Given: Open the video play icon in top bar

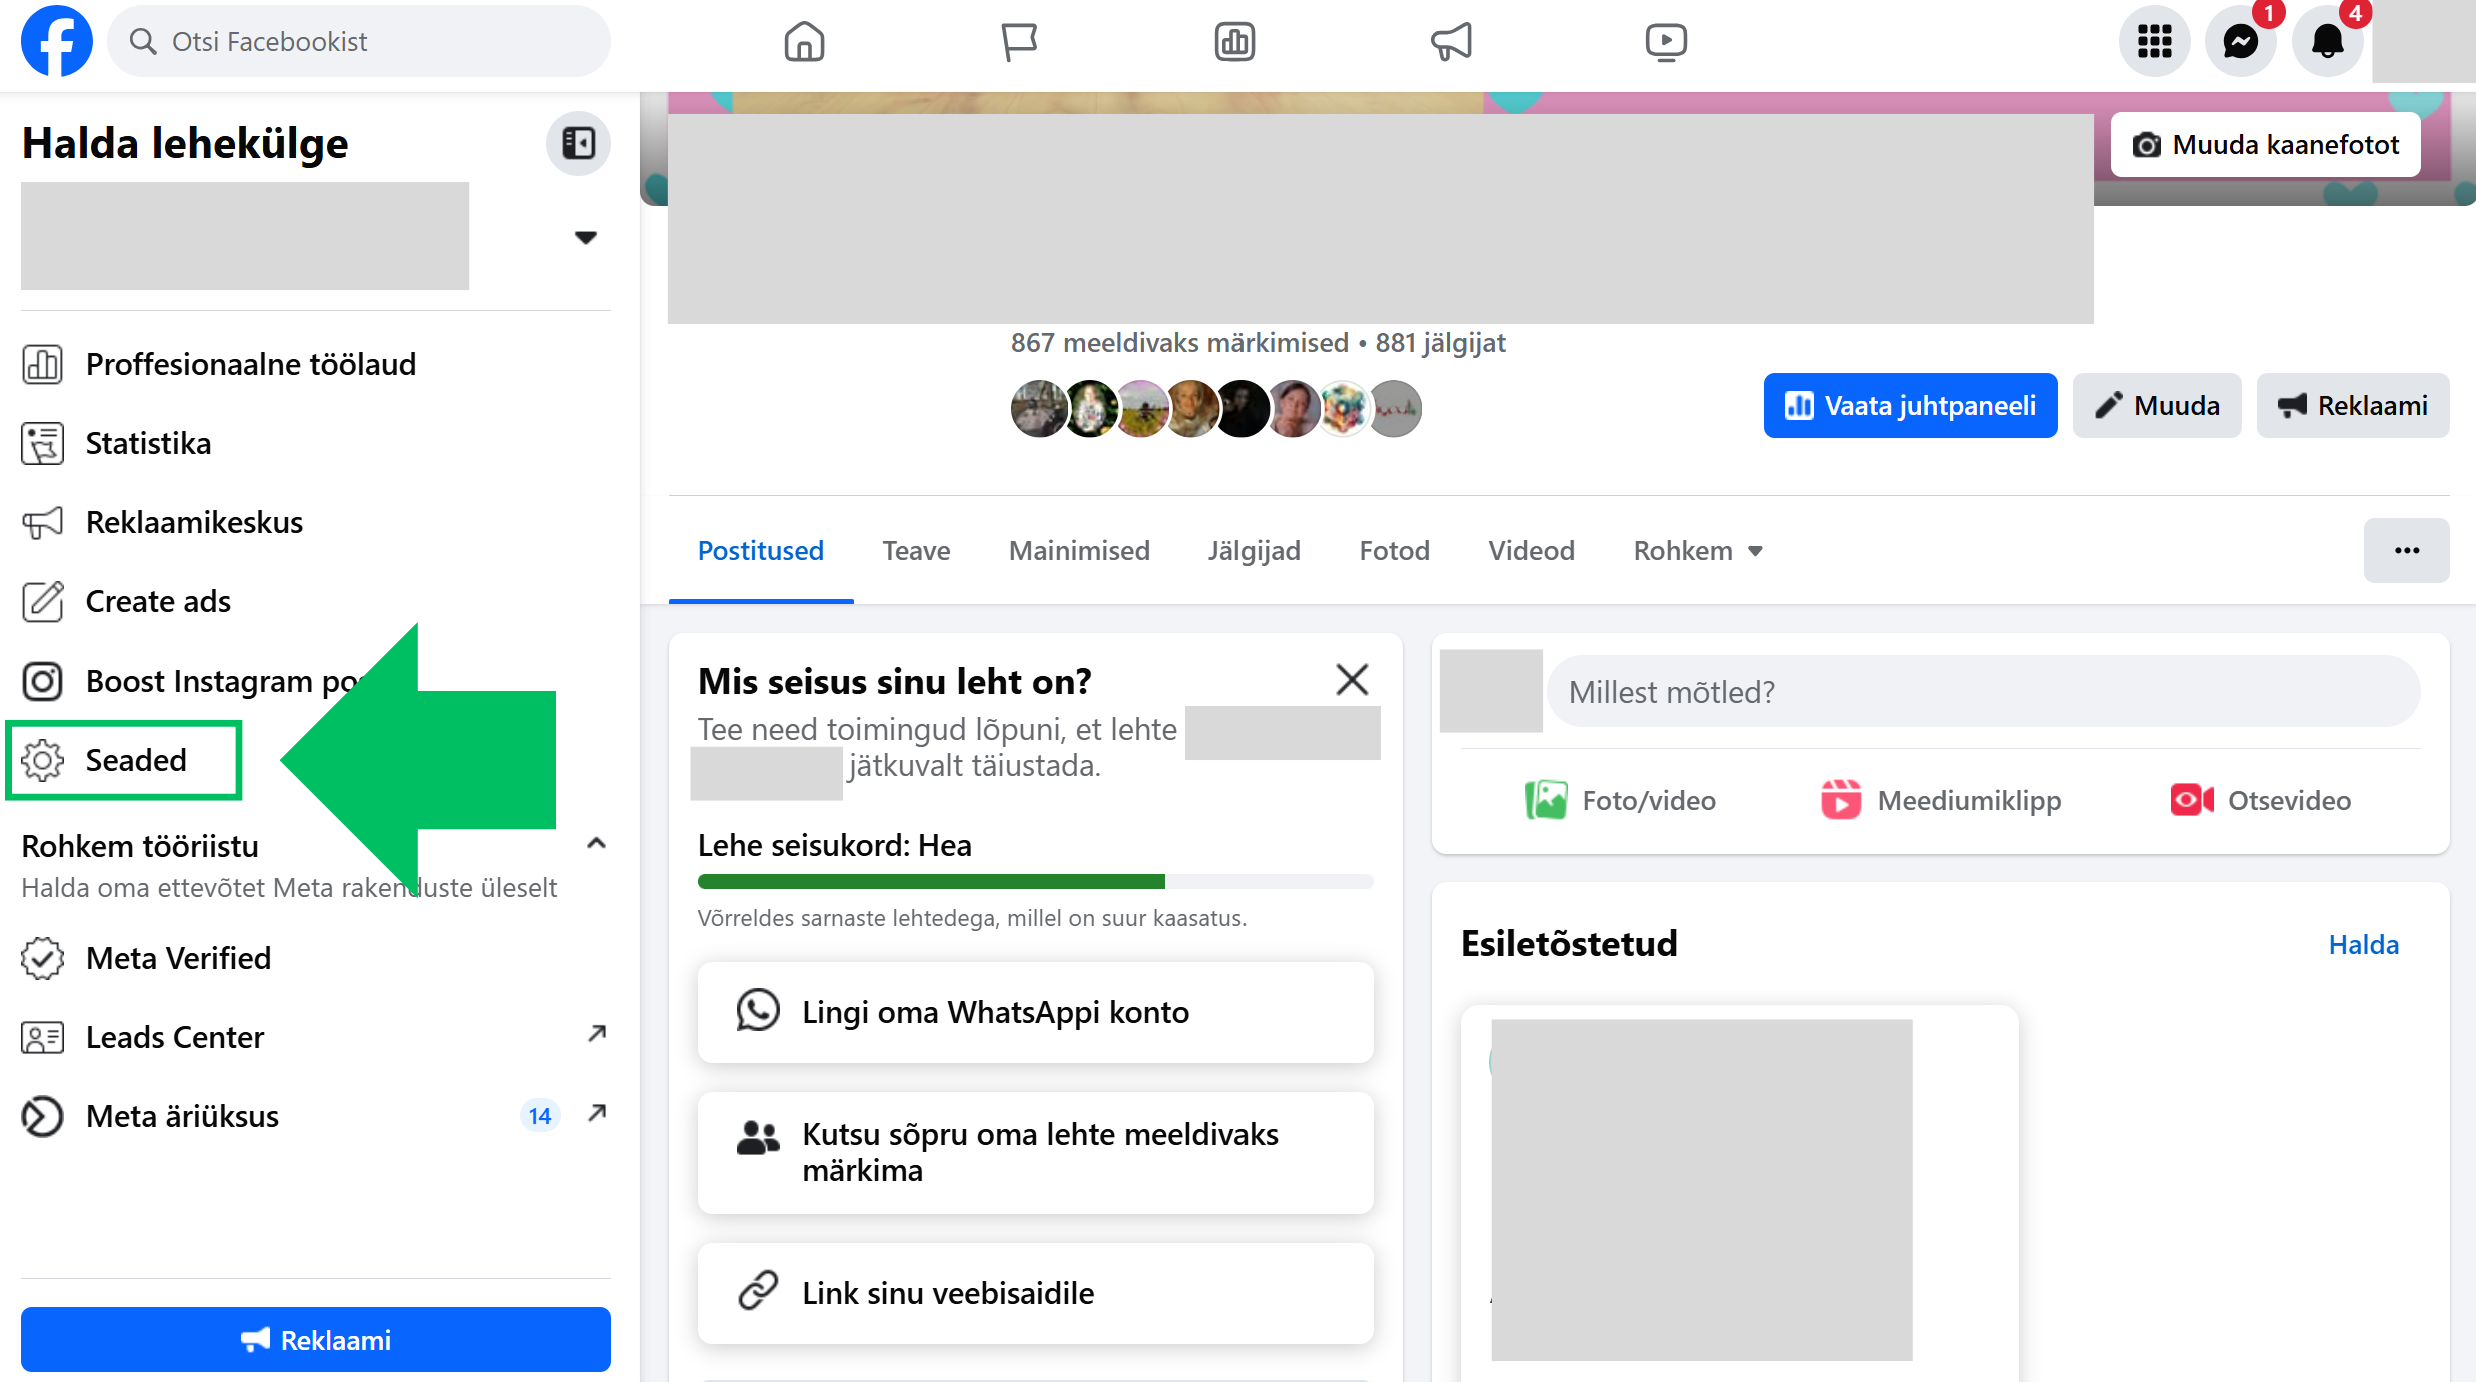Looking at the screenshot, I should [x=1665, y=41].
